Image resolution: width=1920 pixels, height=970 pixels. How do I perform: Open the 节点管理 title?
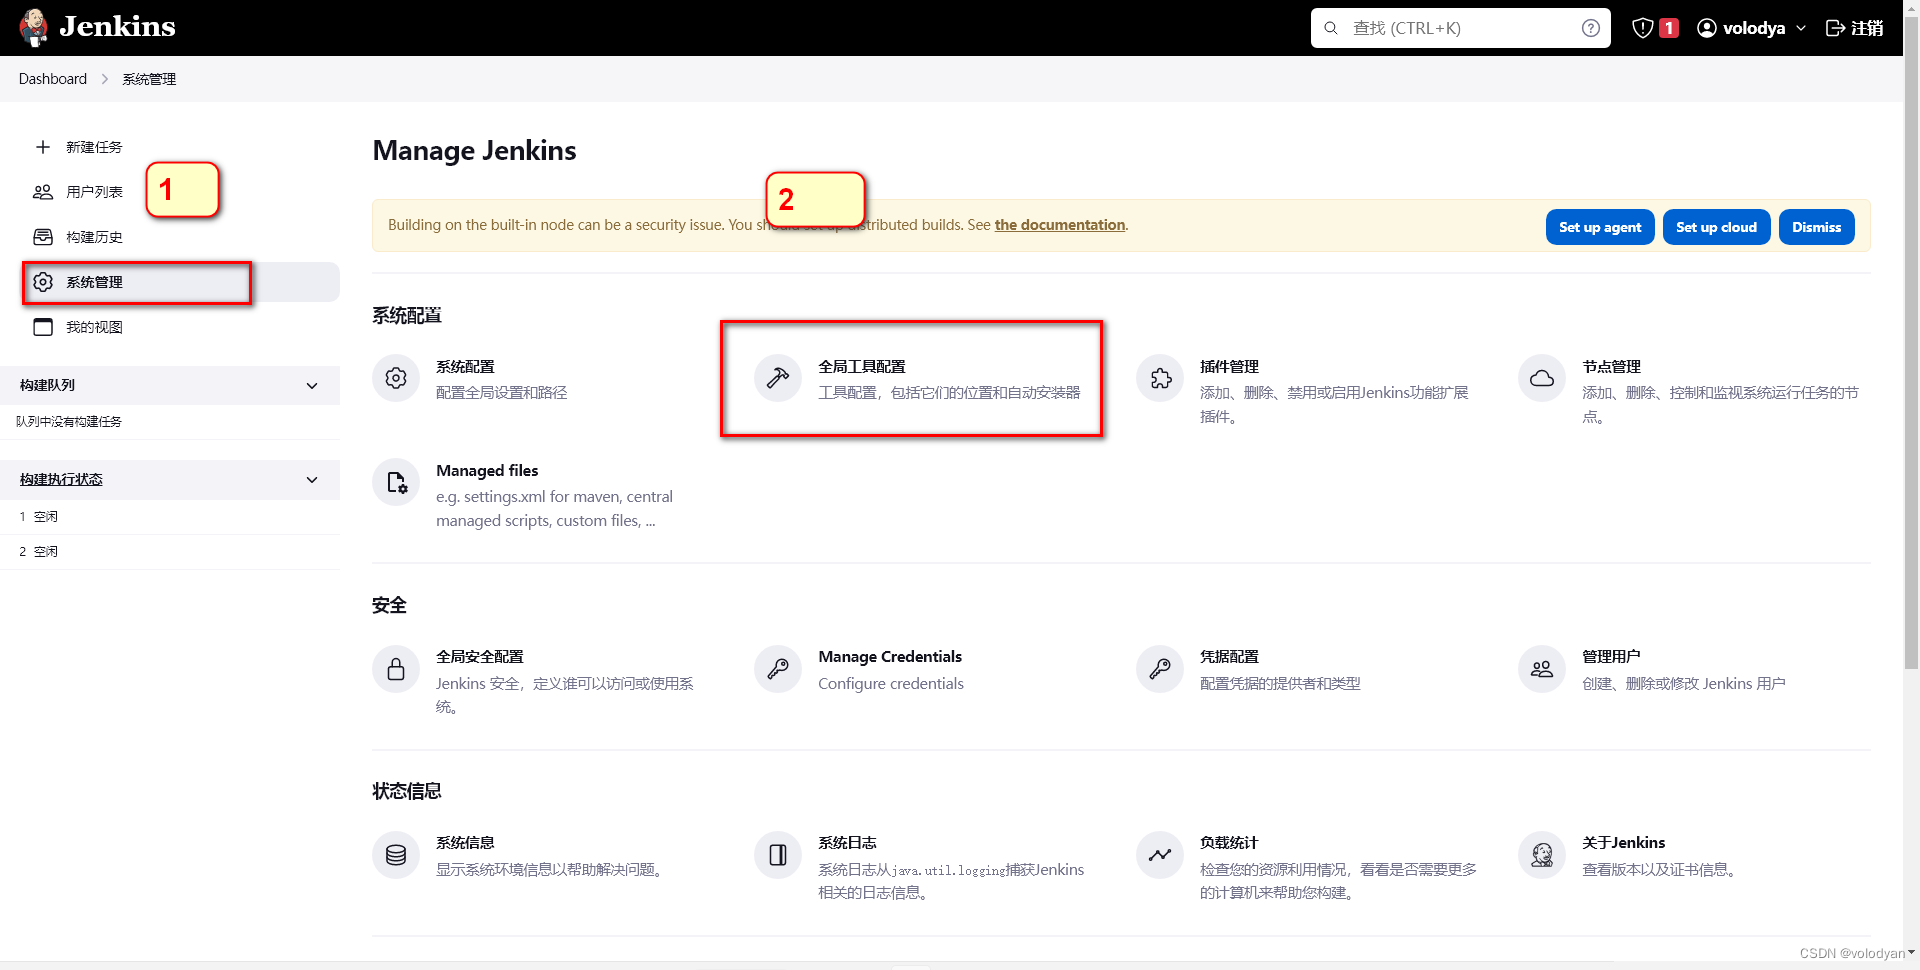1611,367
